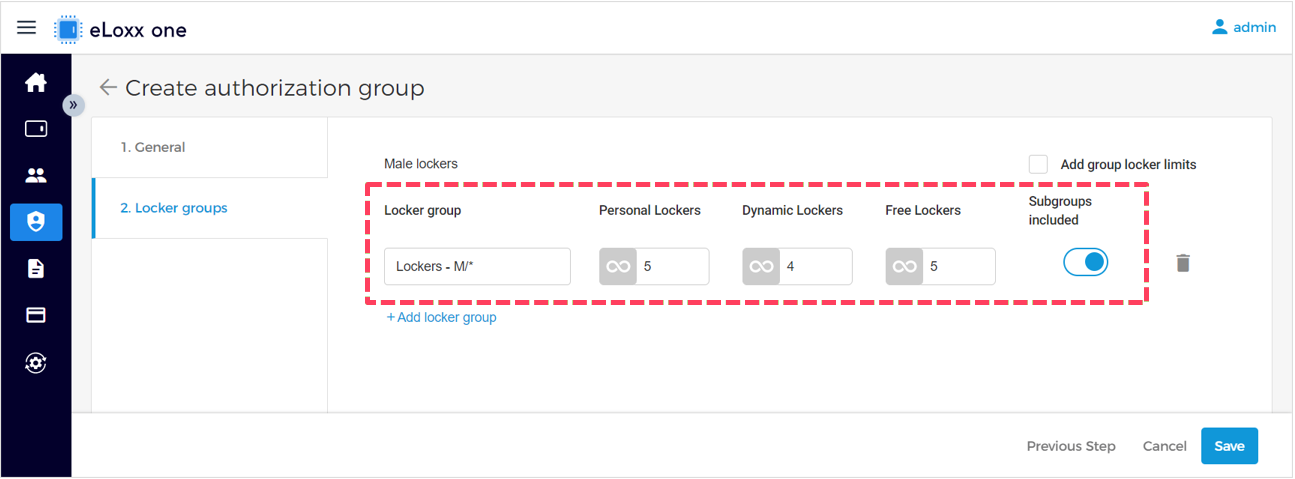Click Add locker group link
Viewport: 1295px width, 479px height.
pyautogui.click(x=441, y=317)
